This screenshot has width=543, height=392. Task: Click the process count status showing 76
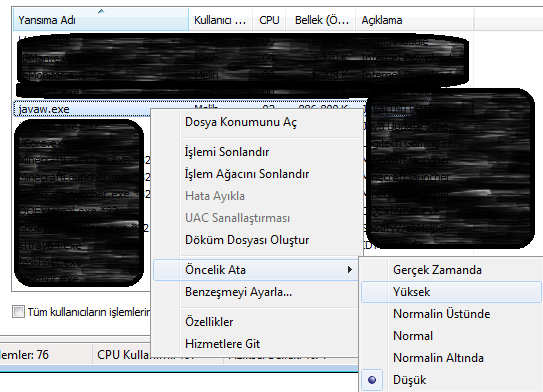(x=24, y=355)
